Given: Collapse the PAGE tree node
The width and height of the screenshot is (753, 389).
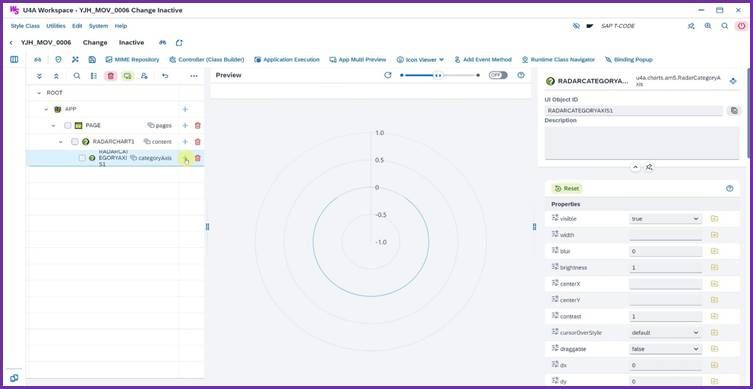Looking at the screenshot, I should pyautogui.click(x=53, y=125).
